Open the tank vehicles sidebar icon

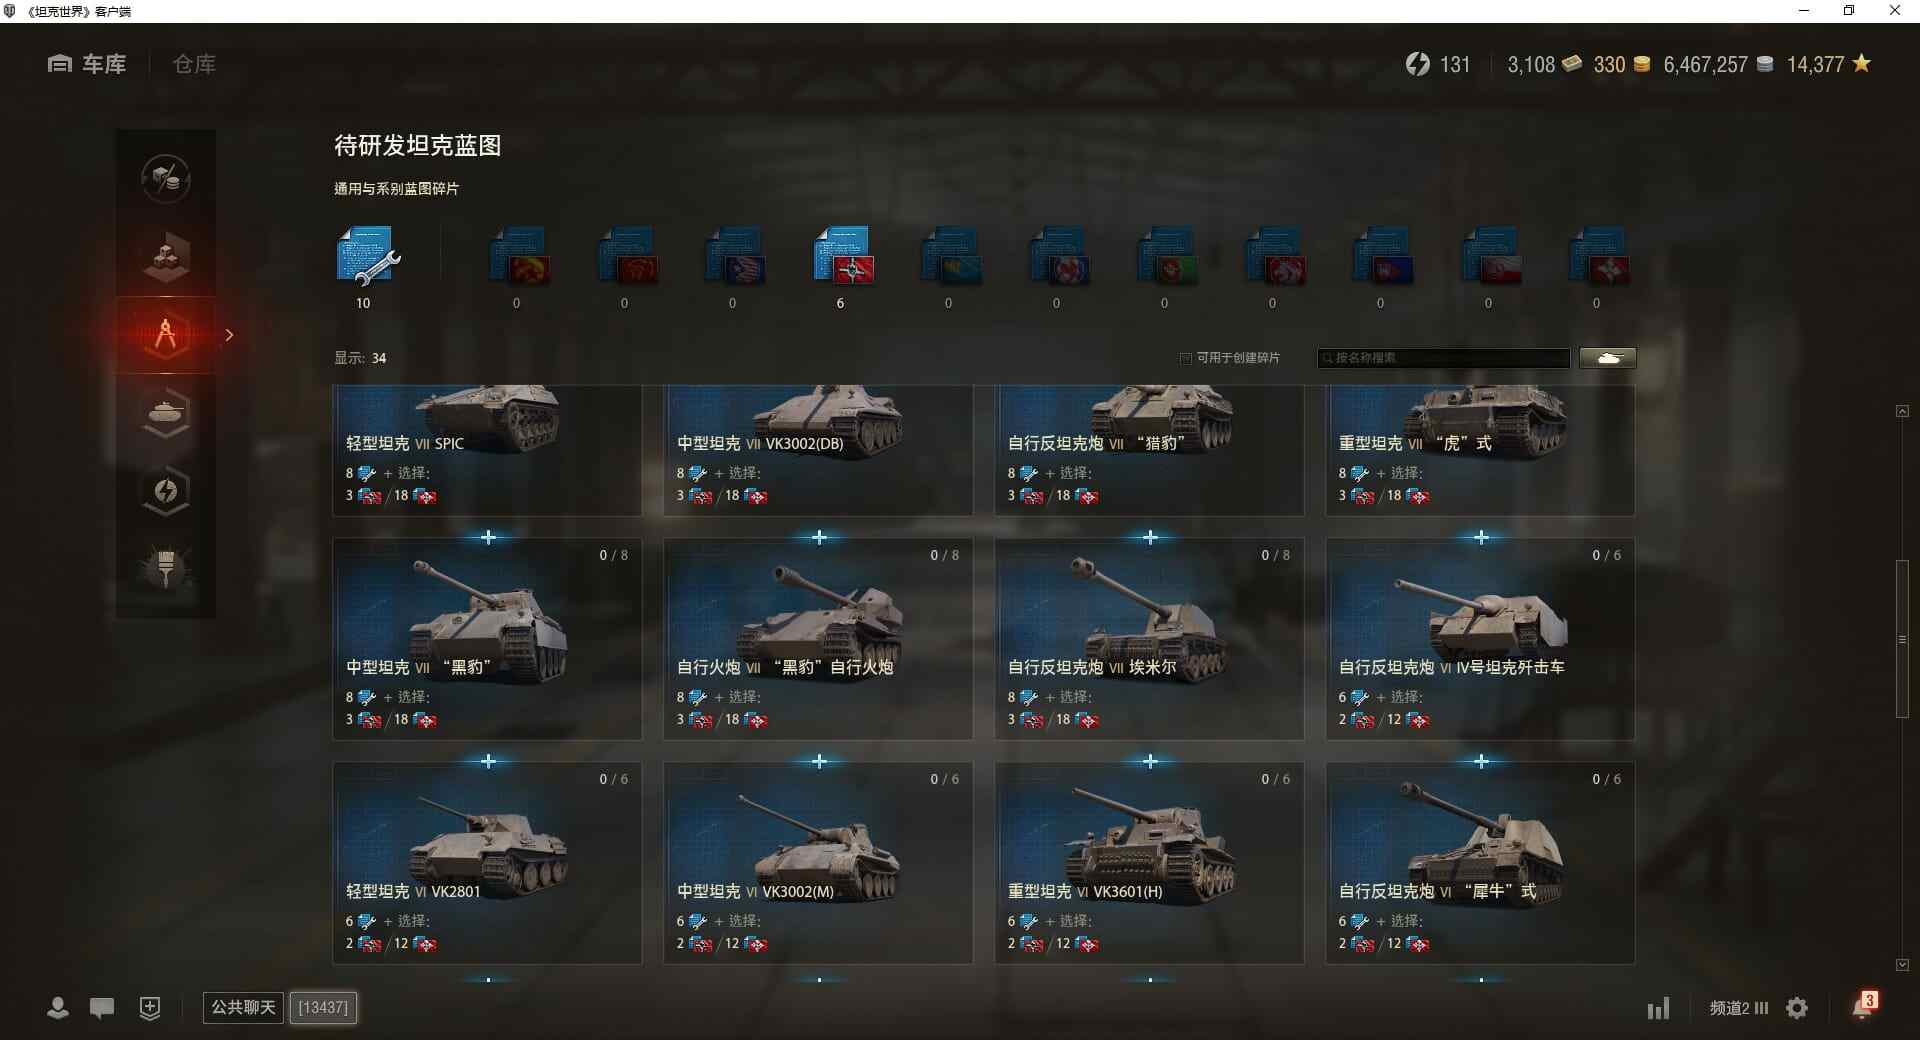[x=166, y=412]
